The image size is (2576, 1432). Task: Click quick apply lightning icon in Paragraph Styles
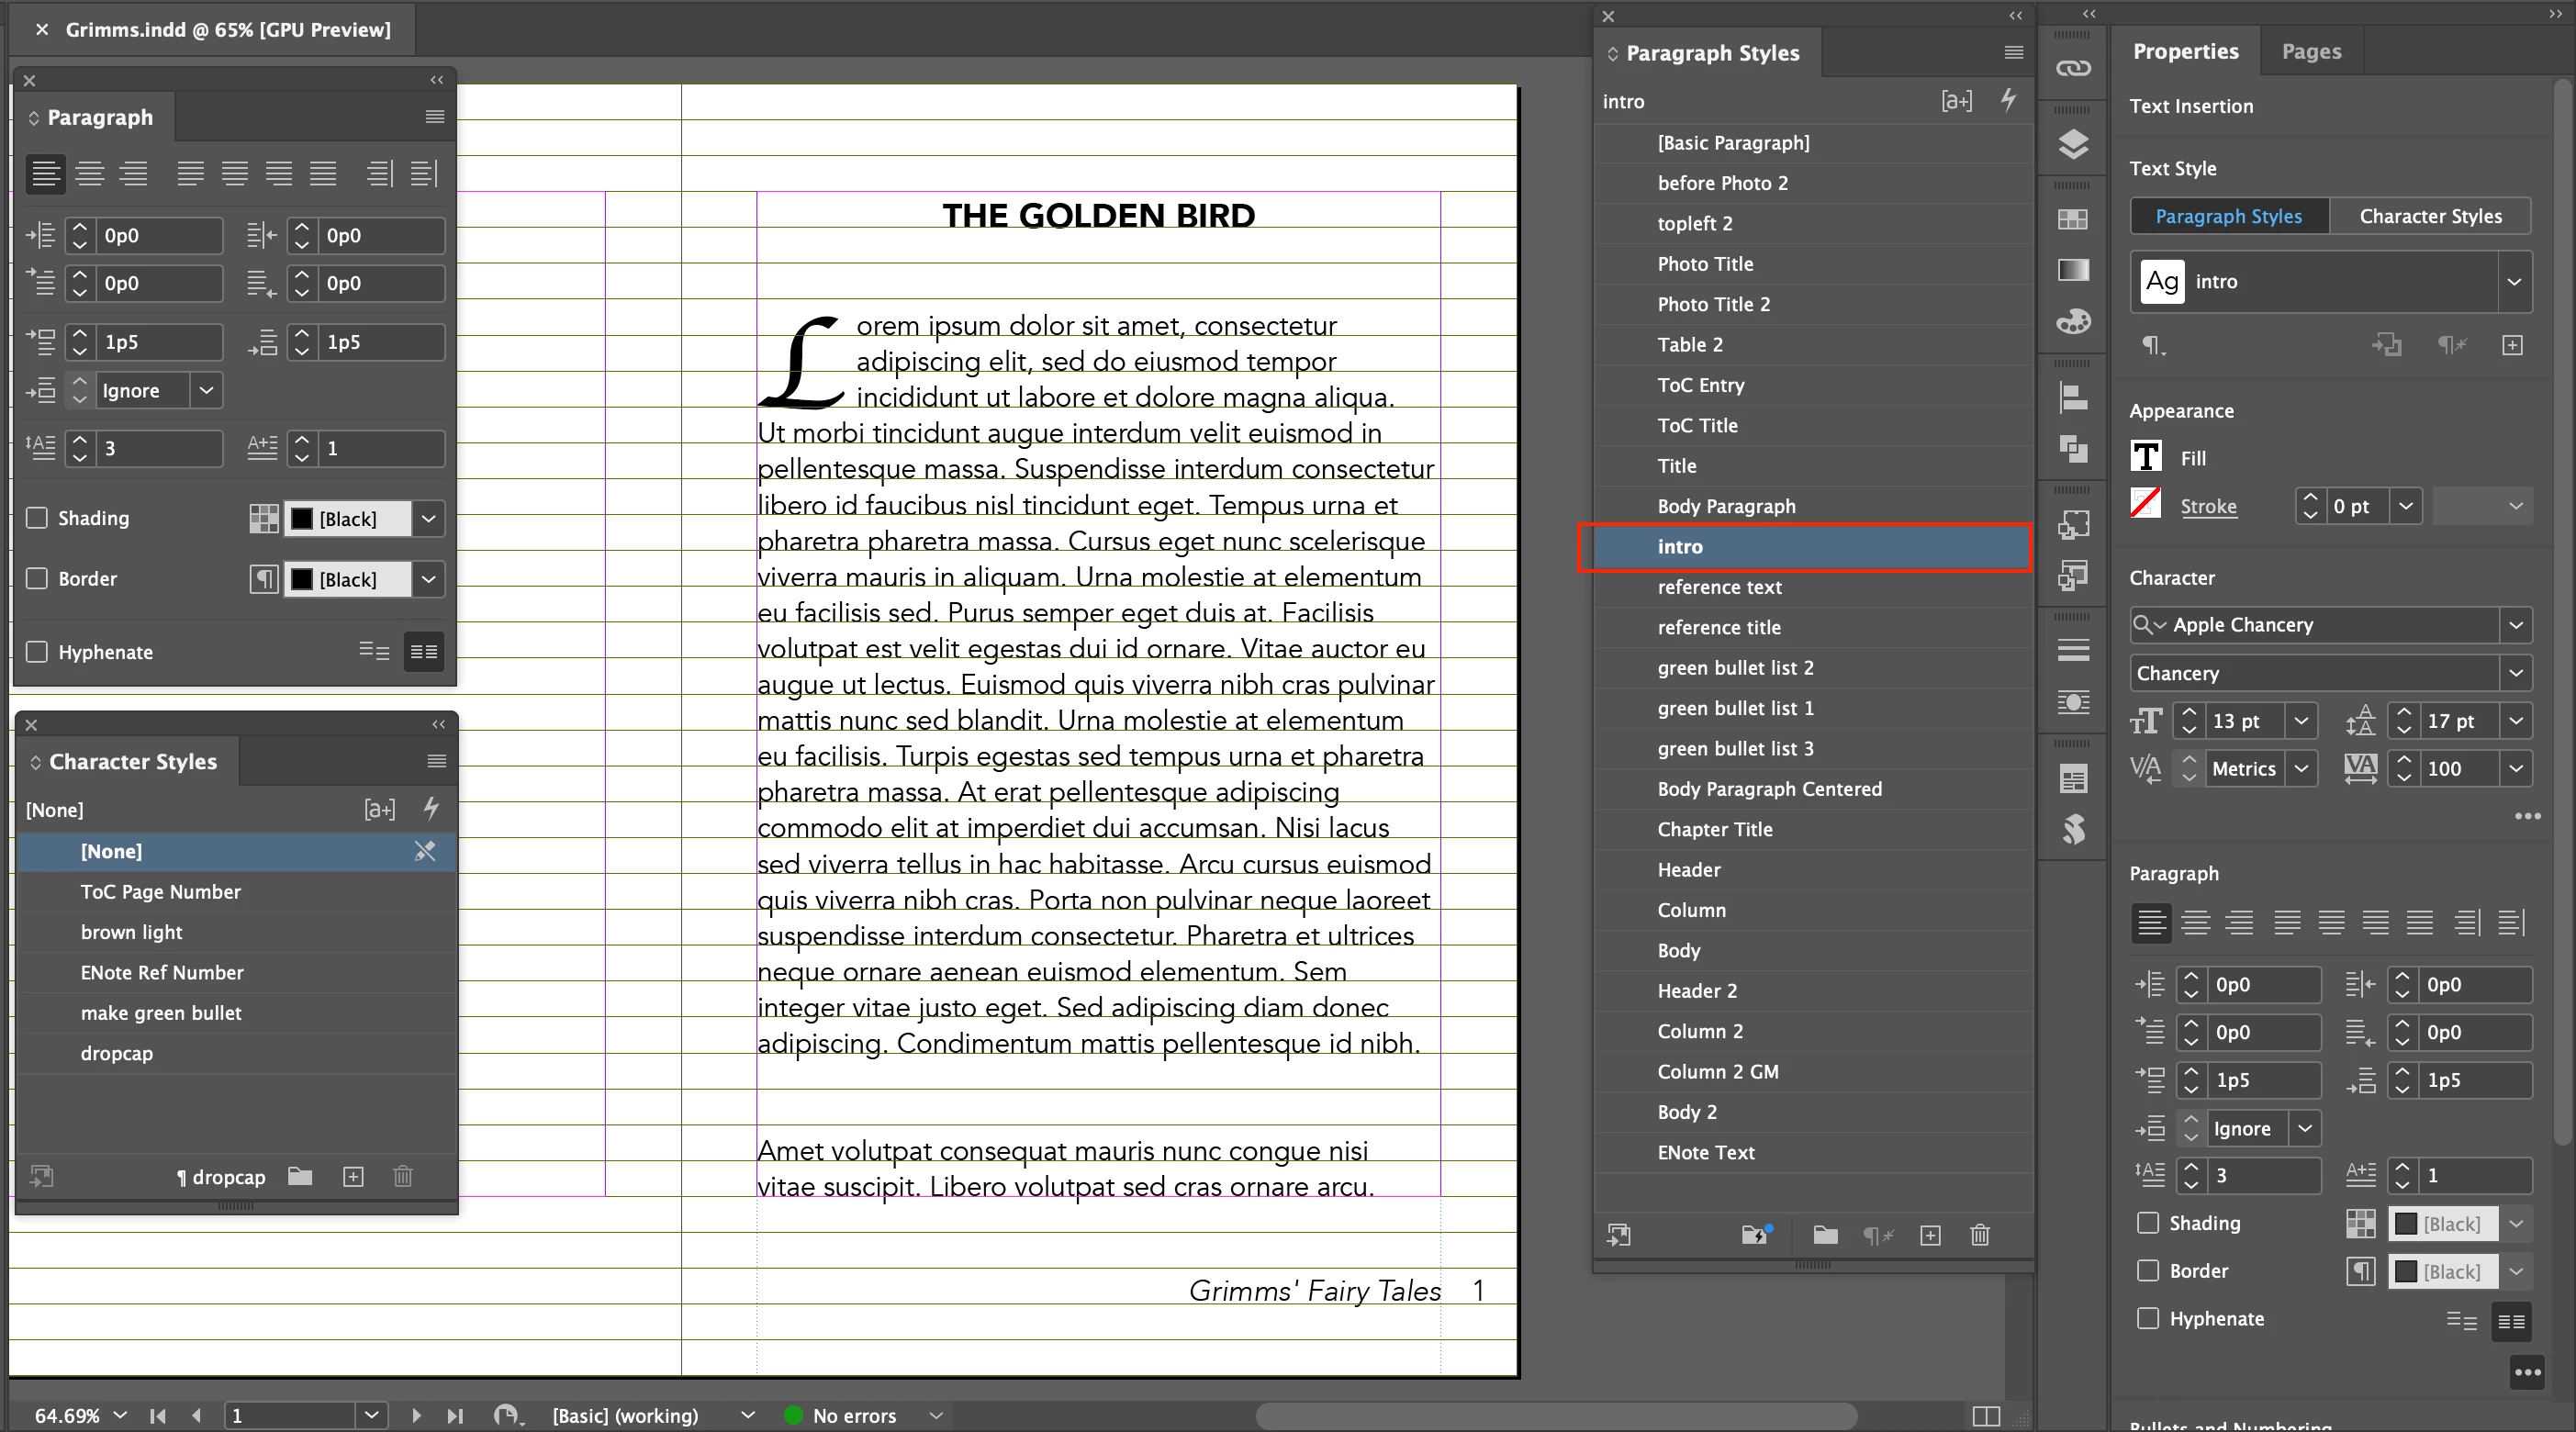2008,100
